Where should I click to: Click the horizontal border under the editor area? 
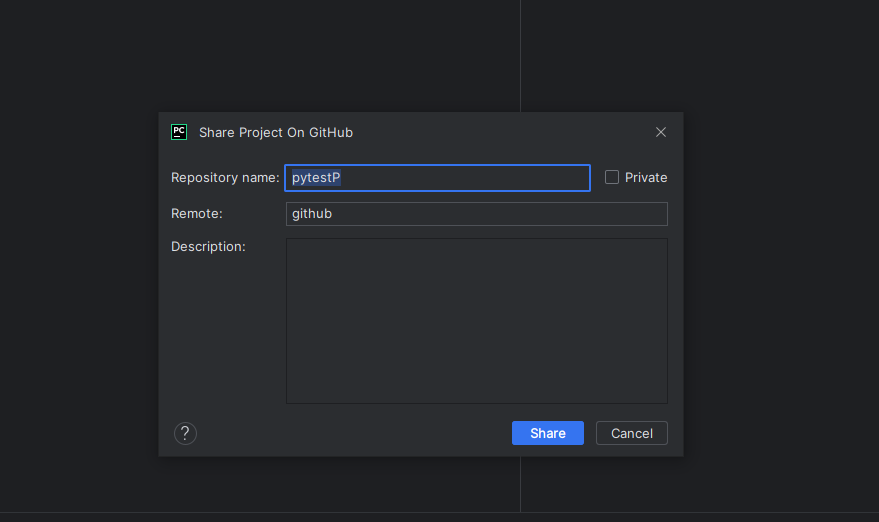(x=440, y=512)
